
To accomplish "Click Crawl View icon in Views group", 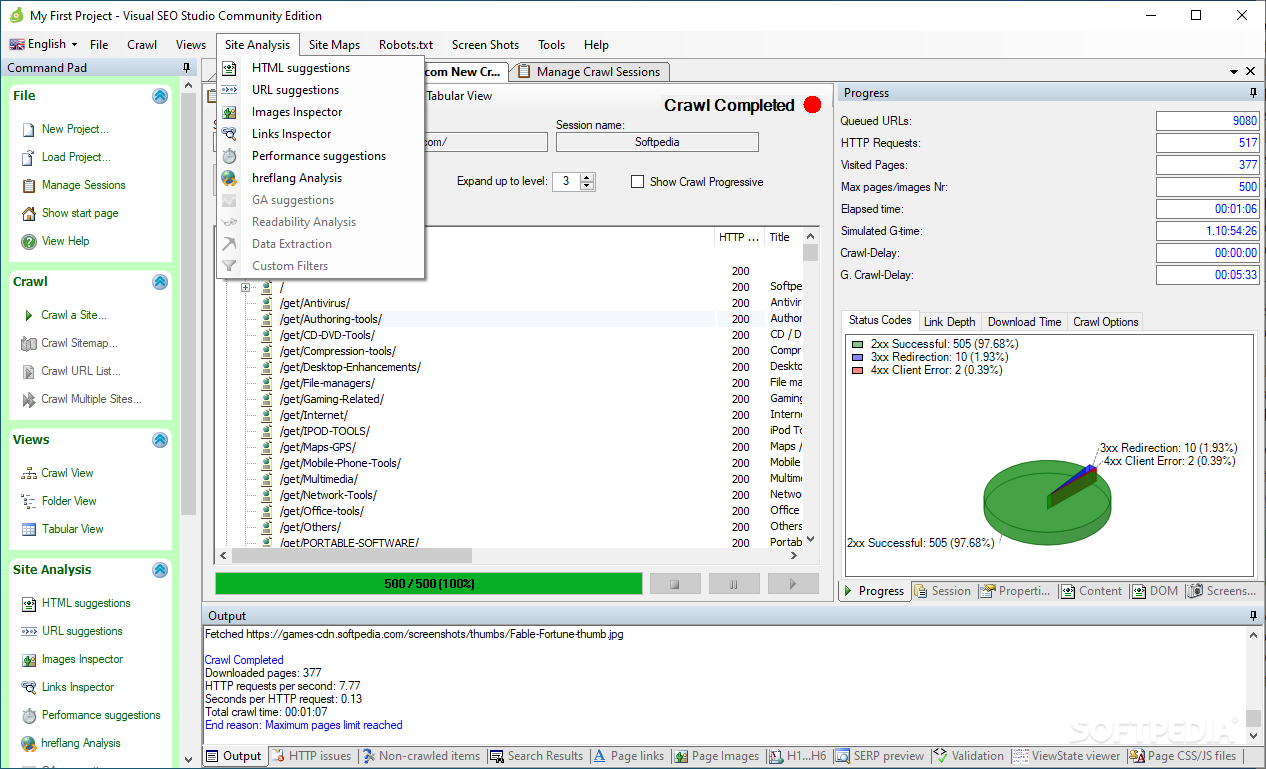I will 29,473.
